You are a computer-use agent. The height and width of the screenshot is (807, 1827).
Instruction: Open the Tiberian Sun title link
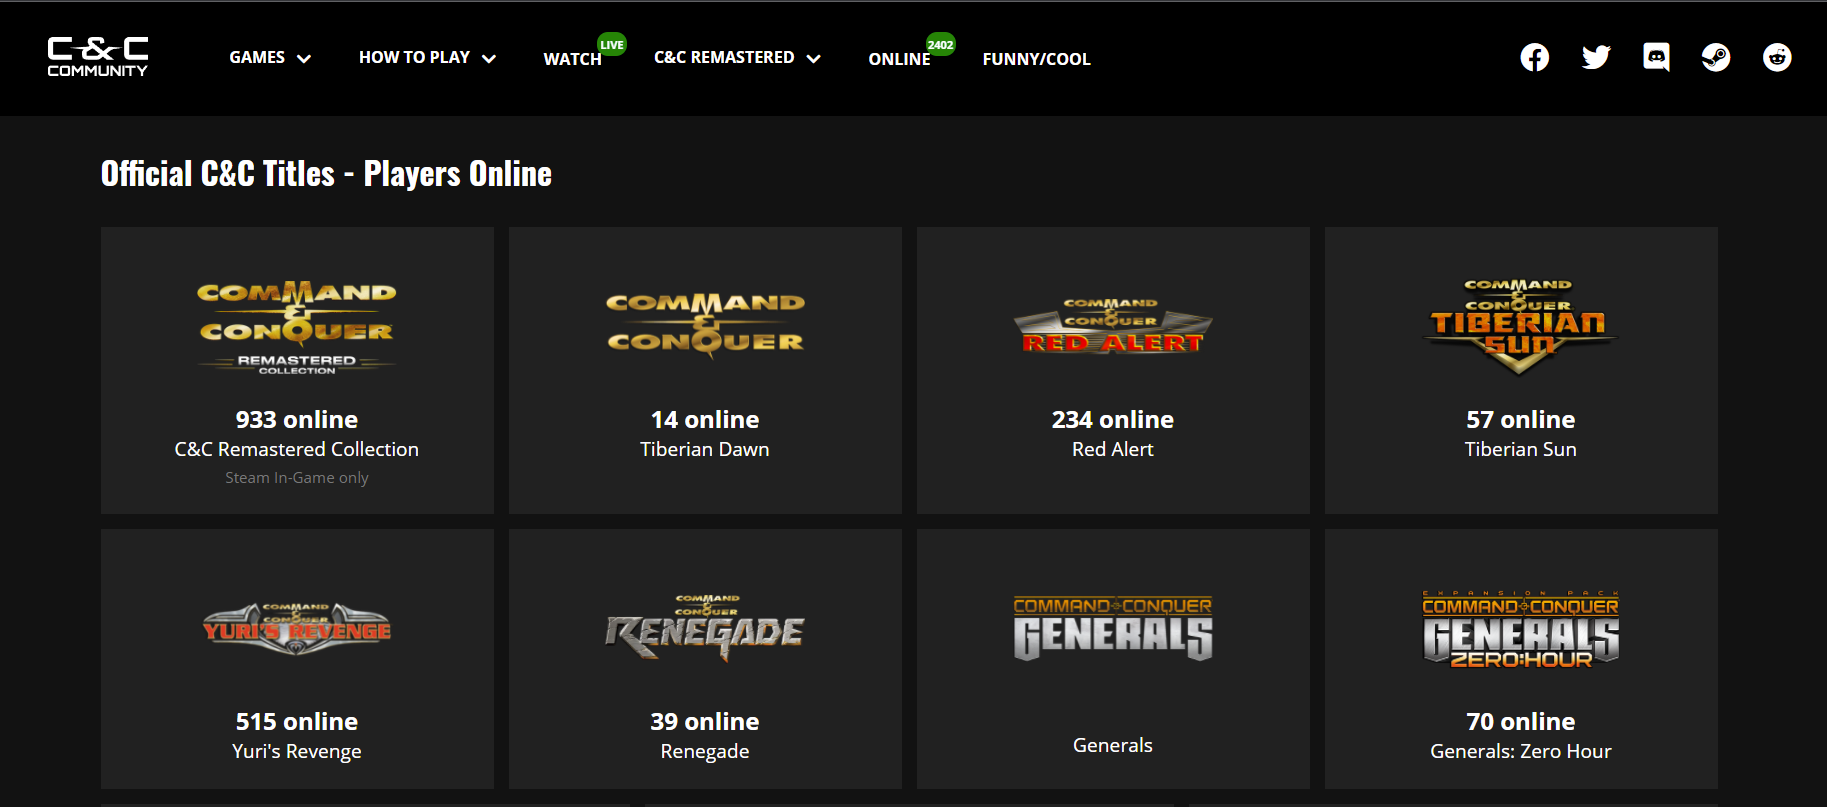[x=1521, y=449]
